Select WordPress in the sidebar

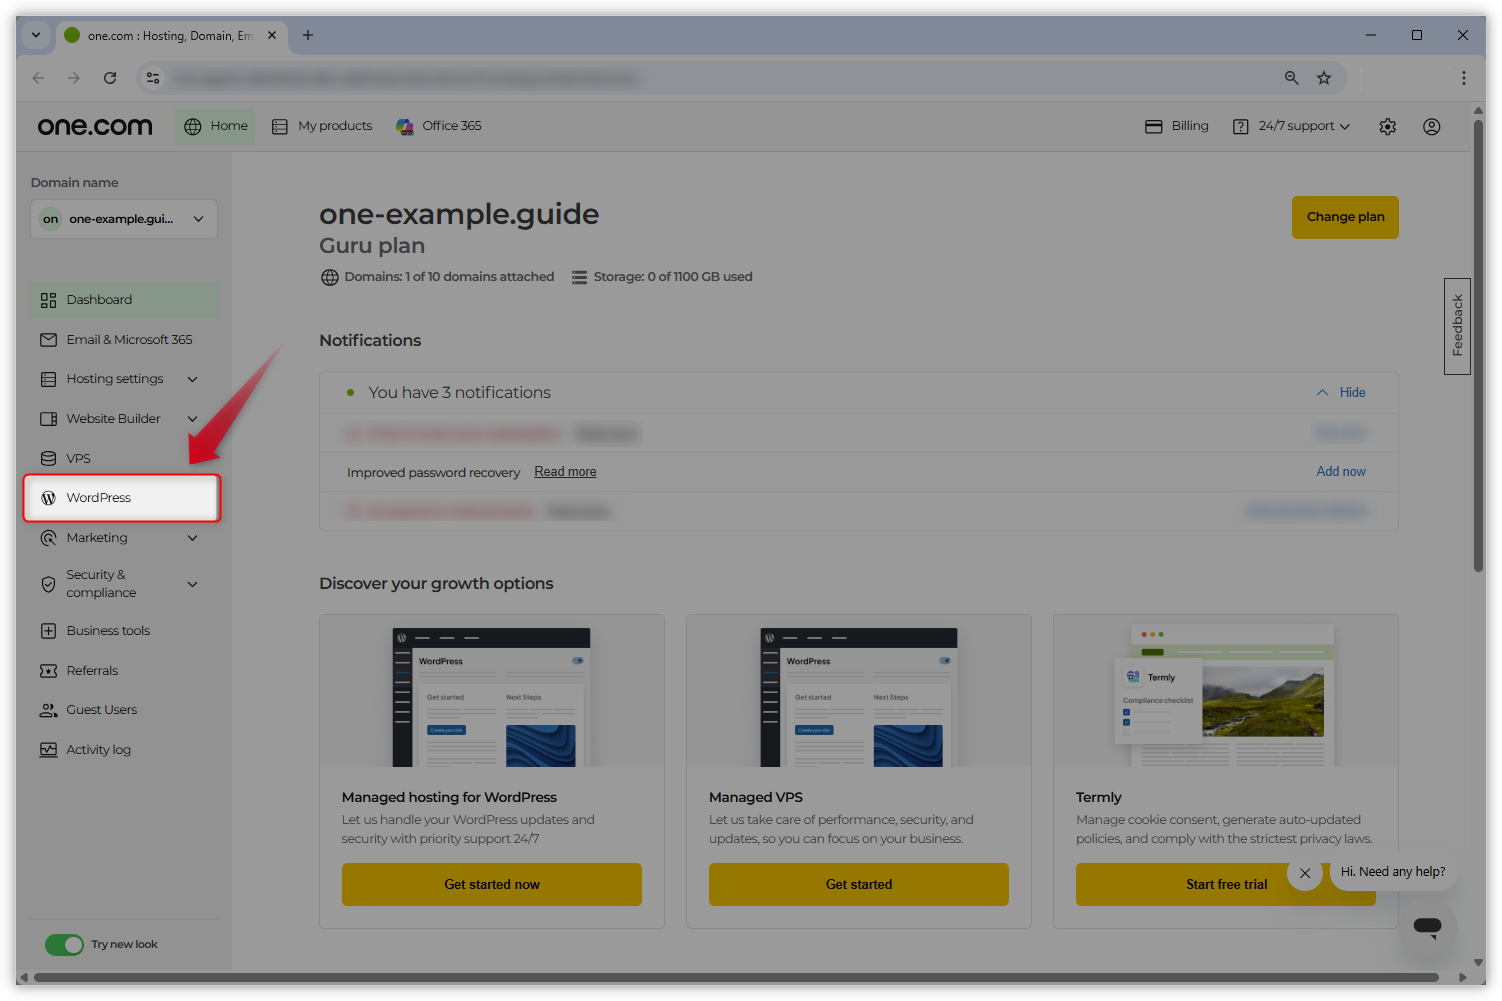point(98,498)
